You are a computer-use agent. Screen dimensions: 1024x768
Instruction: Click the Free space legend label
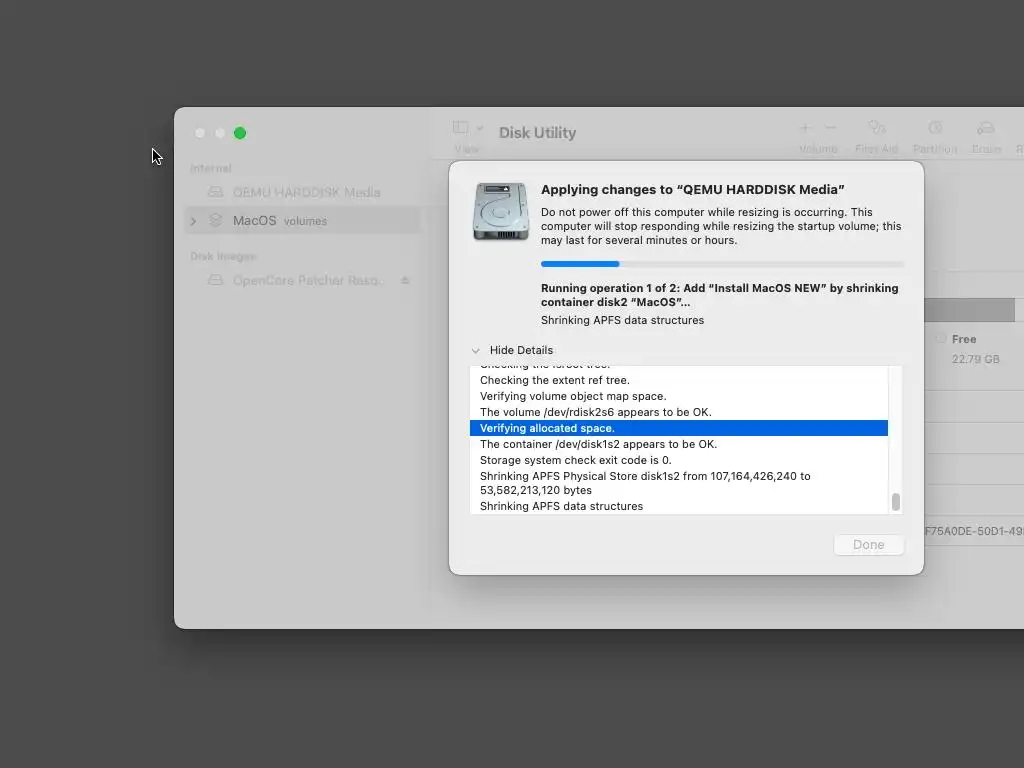964,339
